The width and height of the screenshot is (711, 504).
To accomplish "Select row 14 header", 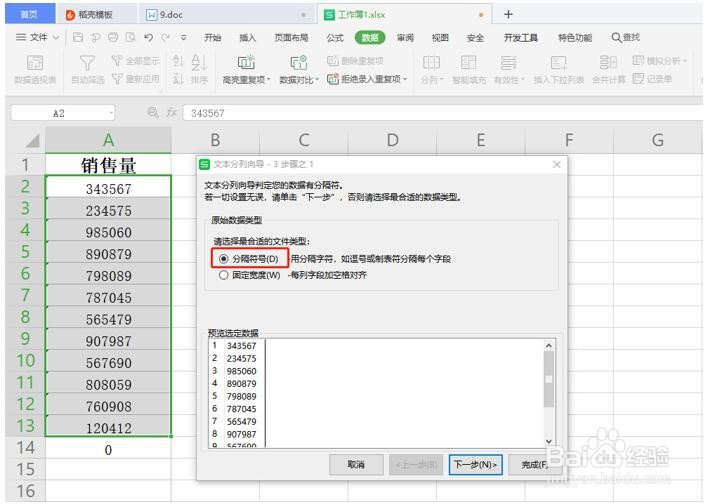I will coord(25,448).
